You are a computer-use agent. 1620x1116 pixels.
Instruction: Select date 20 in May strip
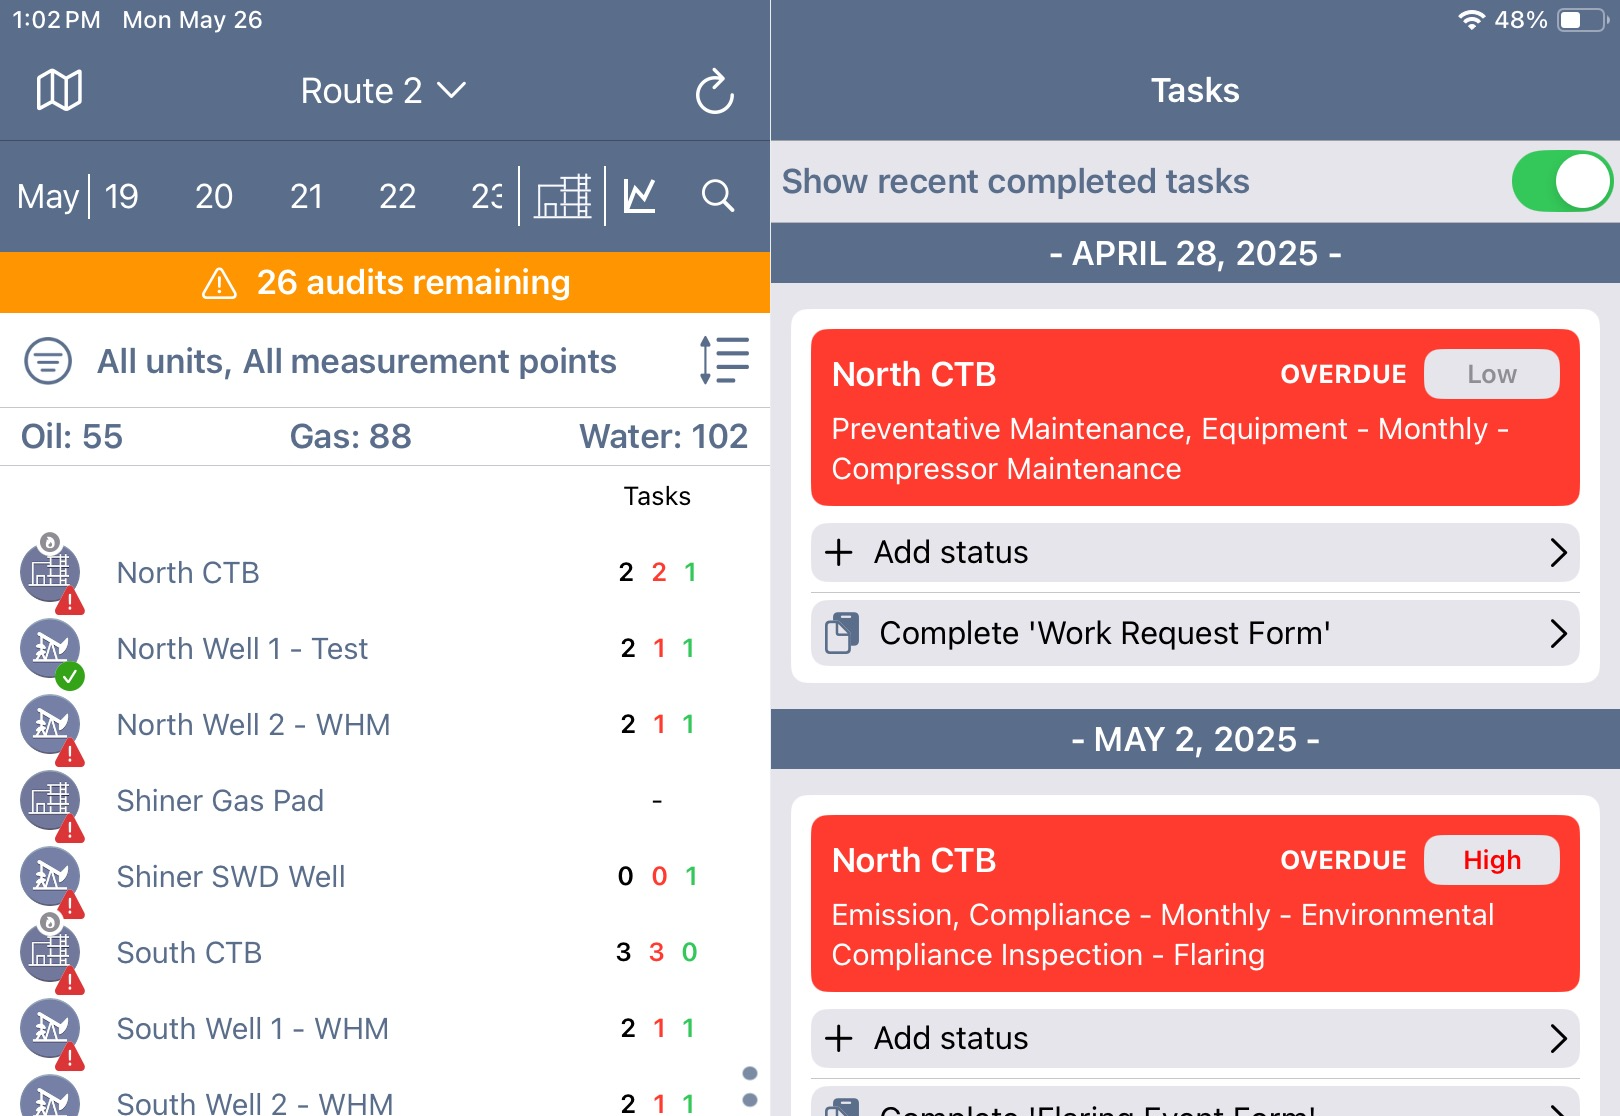pos(213,196)
